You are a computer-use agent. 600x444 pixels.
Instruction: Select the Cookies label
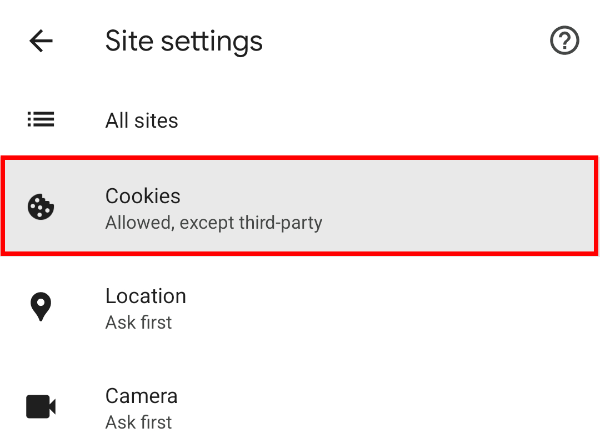point(143,195)
